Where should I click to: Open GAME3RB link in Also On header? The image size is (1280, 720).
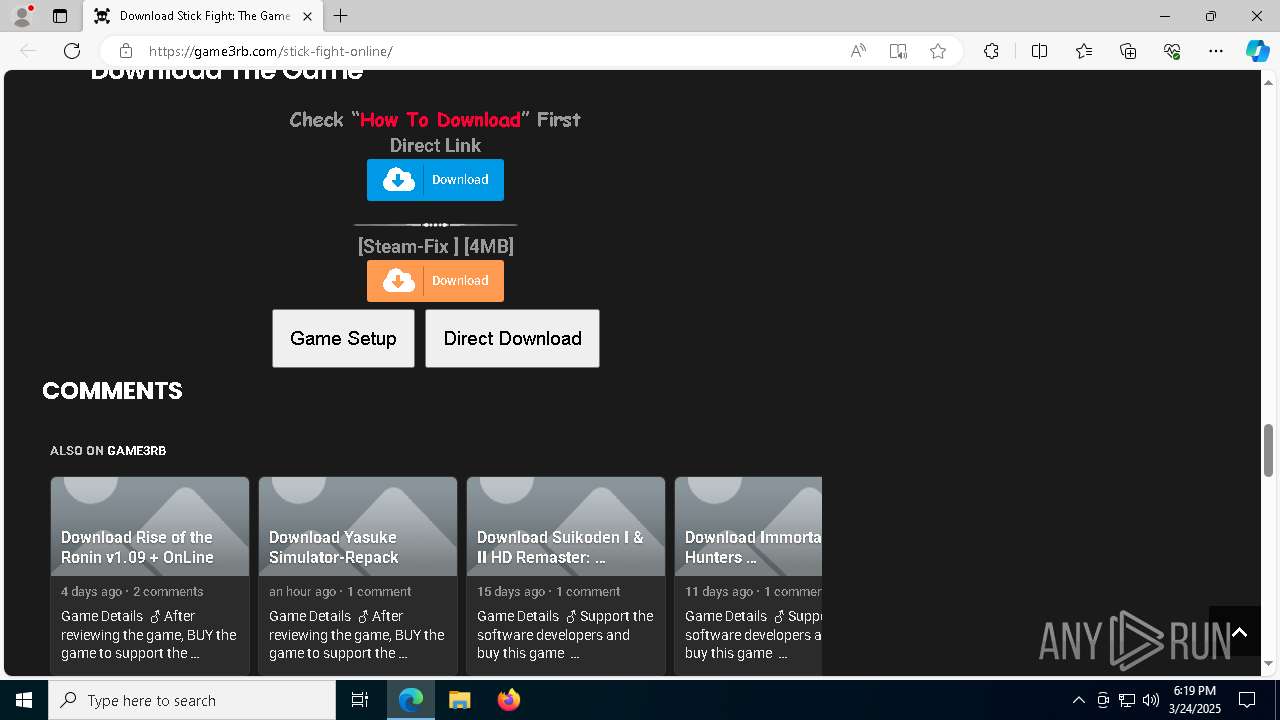[x=136, y=451]
